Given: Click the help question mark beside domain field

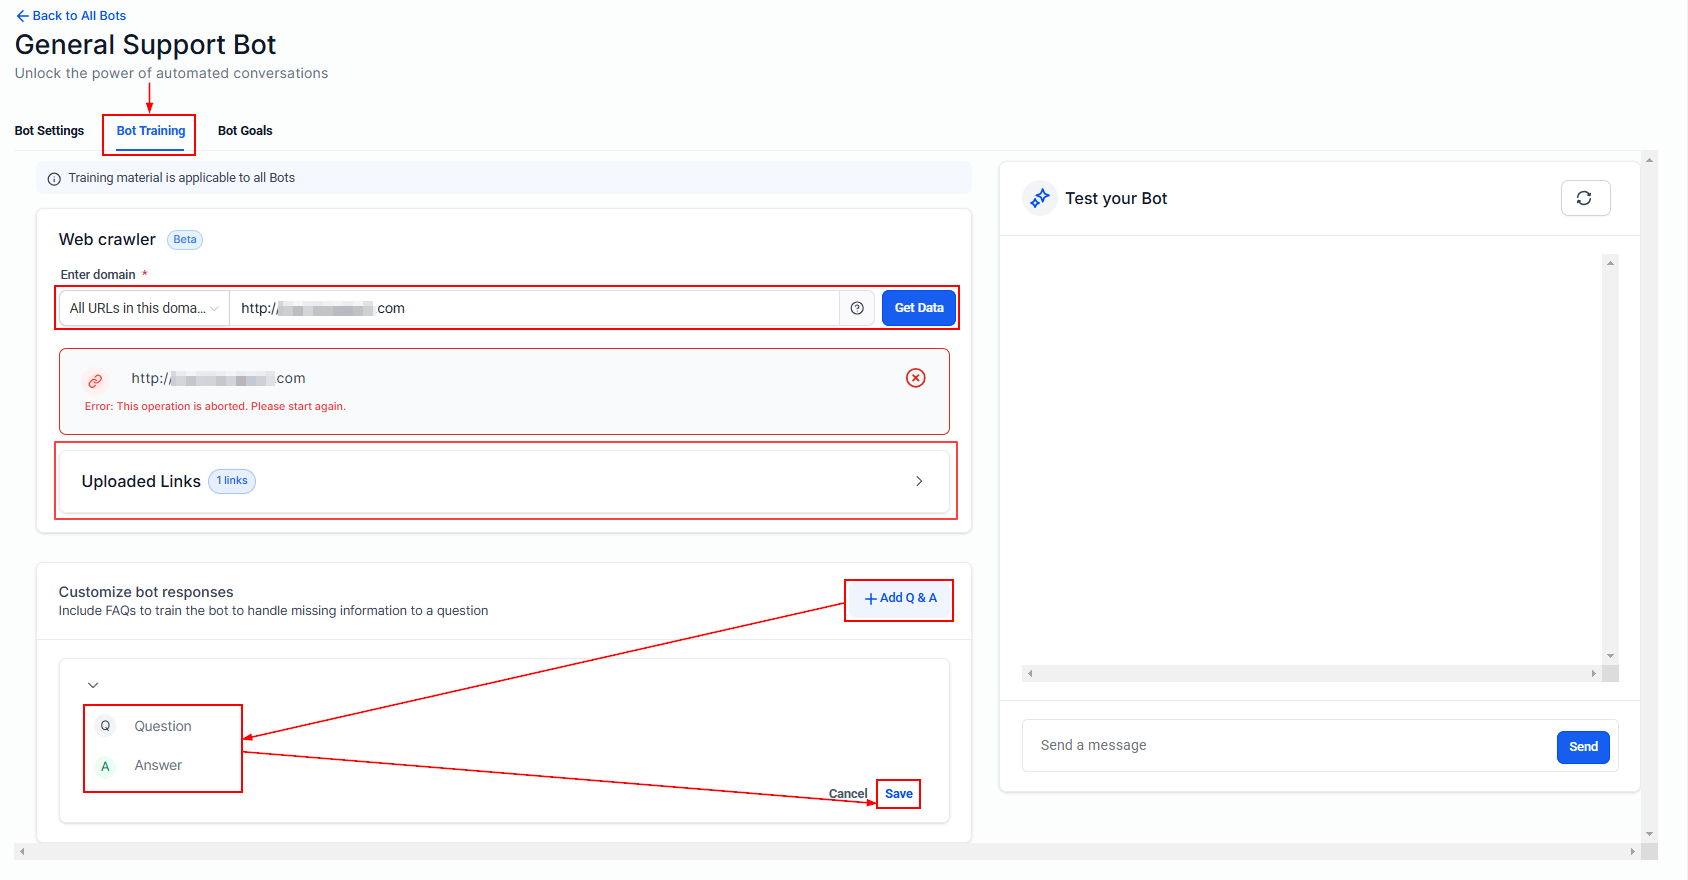Looking at the screenshot, I should click(857, 308).
